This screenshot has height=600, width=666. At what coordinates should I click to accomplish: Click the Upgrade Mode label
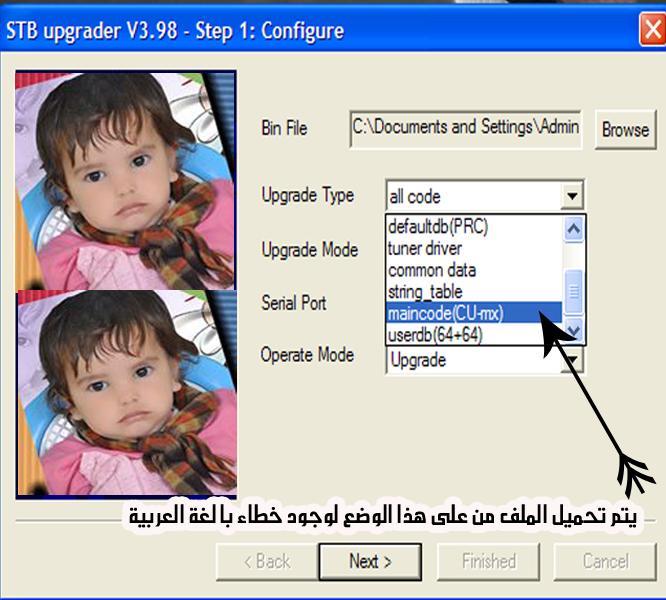point(310,250)
